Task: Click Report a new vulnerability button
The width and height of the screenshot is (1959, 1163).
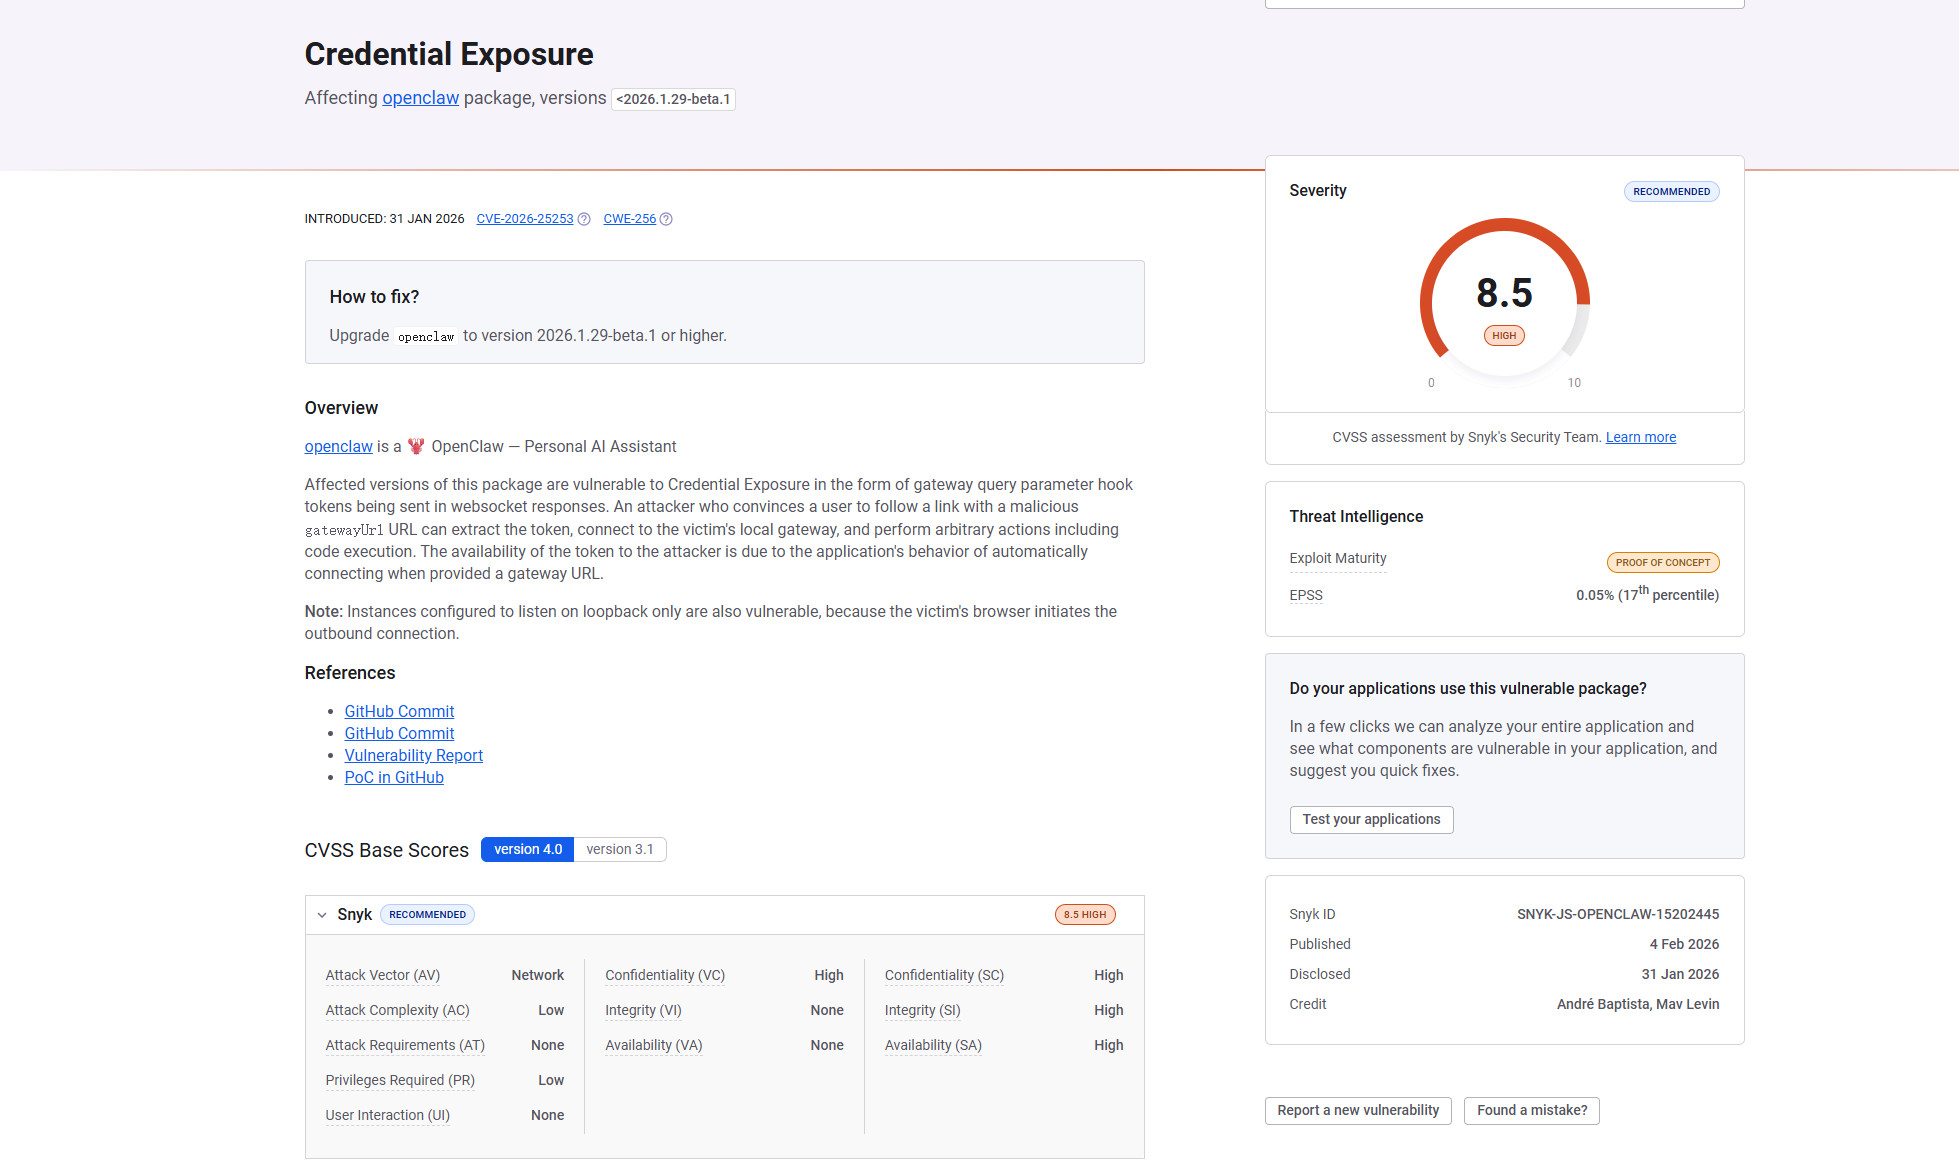Action: (x=1357, y=1110)
